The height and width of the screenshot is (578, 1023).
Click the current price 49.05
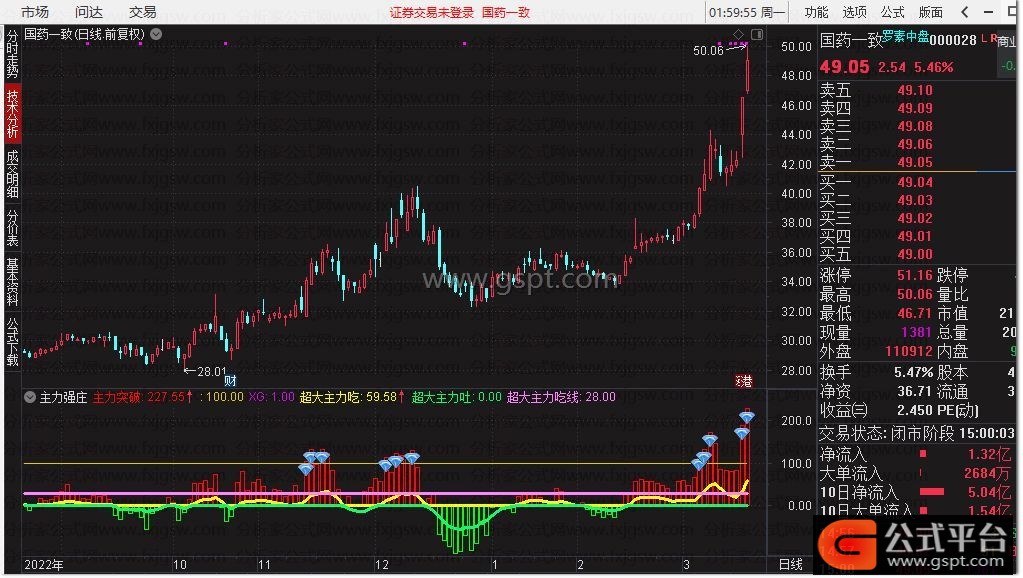845,67
